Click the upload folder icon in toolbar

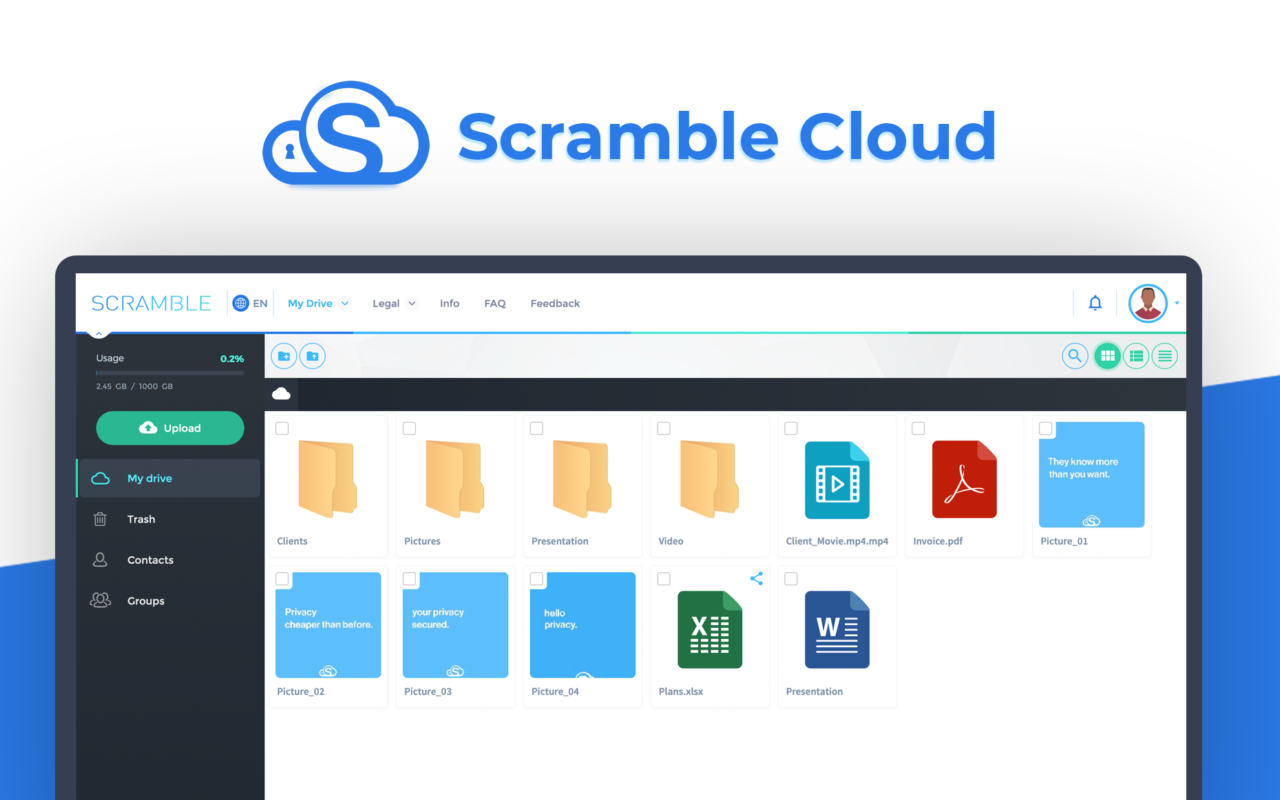(312, 356)
